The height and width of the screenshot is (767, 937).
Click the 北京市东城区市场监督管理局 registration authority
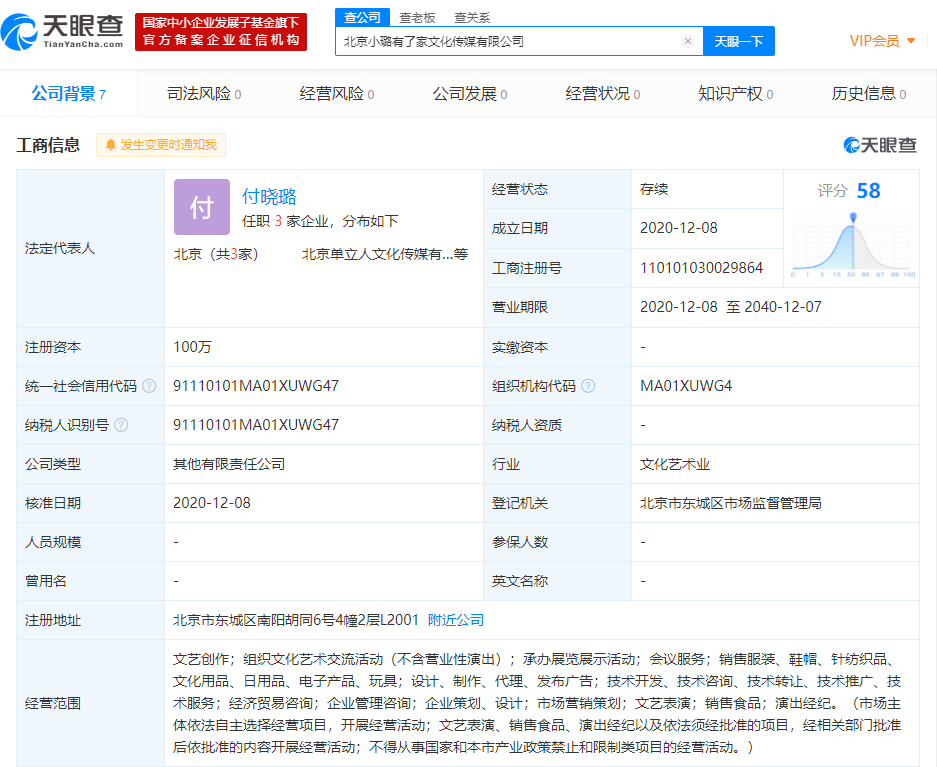[x=731, y=503]
